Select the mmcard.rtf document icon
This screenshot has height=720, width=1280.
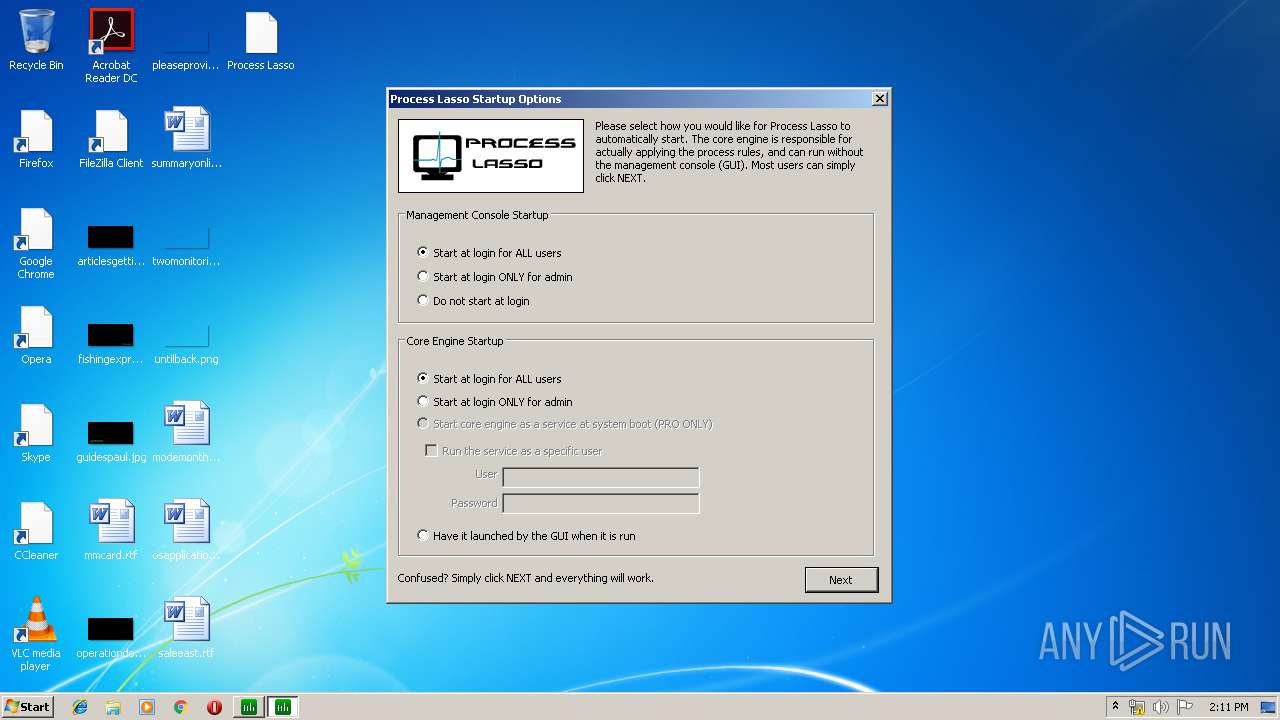point(111,531)
